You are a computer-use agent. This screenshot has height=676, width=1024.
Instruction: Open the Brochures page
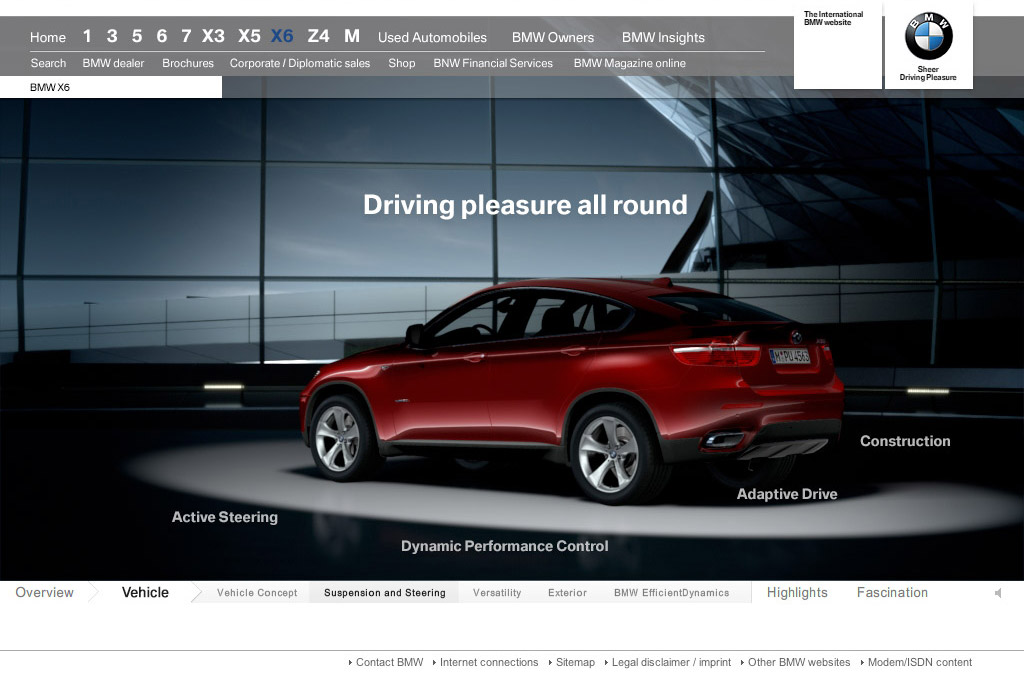(188, 63)
